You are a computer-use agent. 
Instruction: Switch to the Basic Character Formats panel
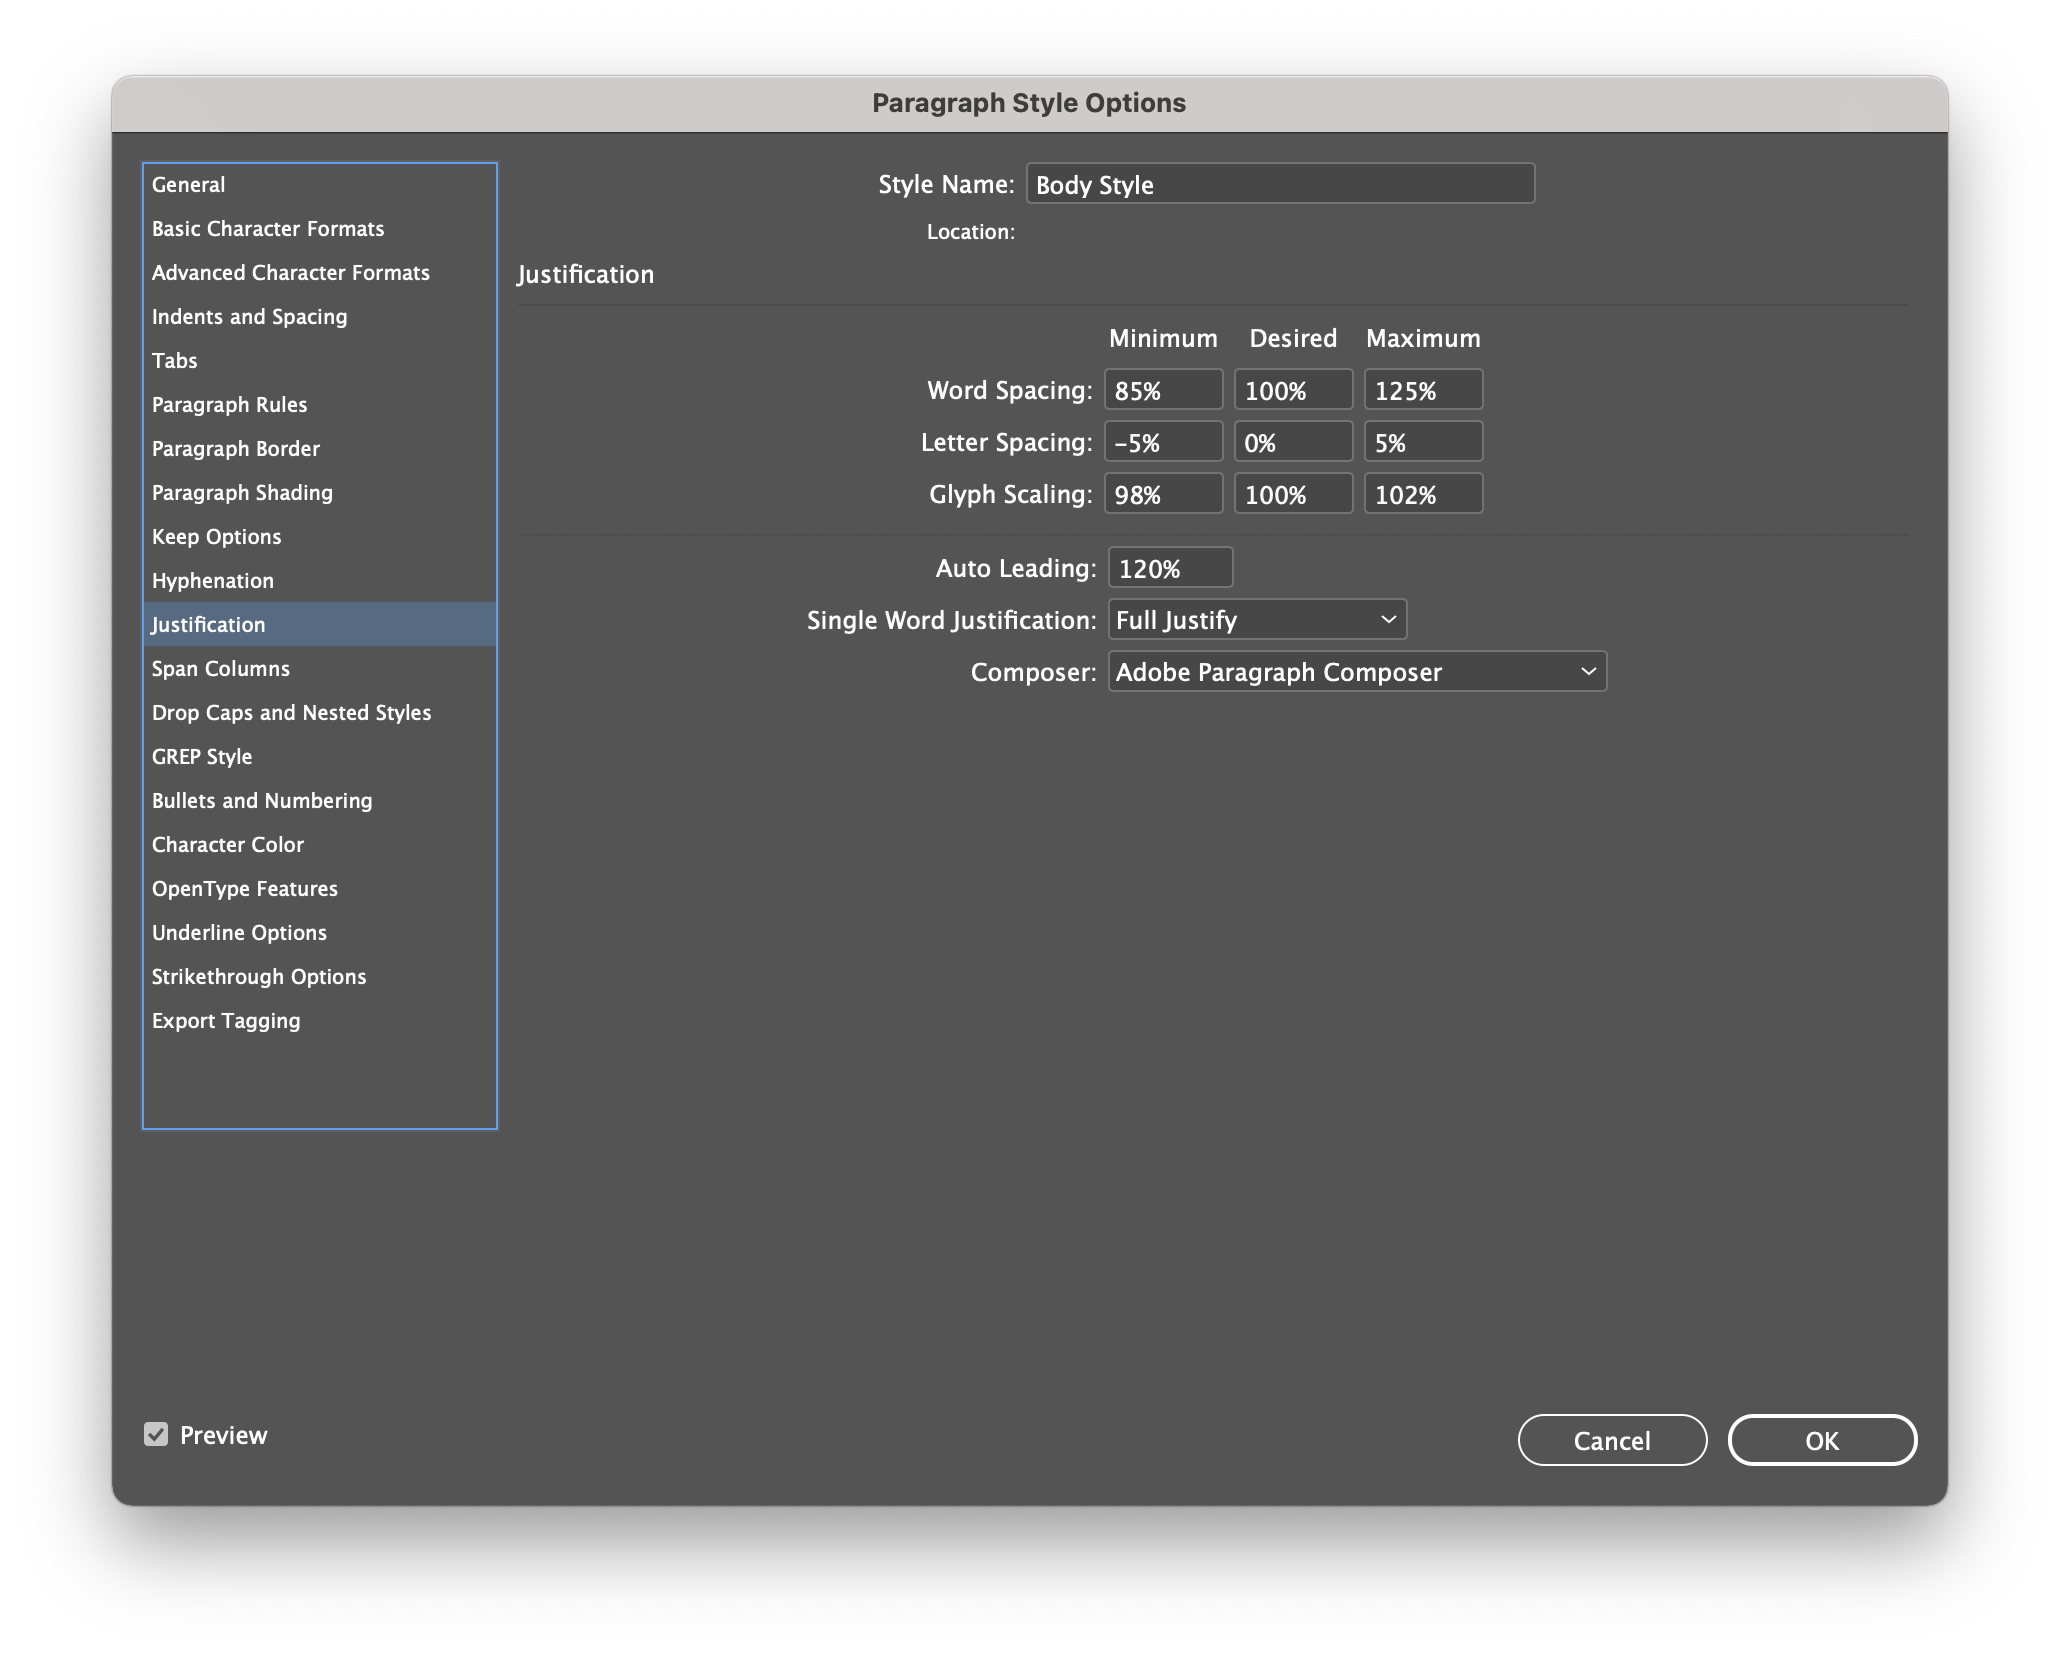268,228
